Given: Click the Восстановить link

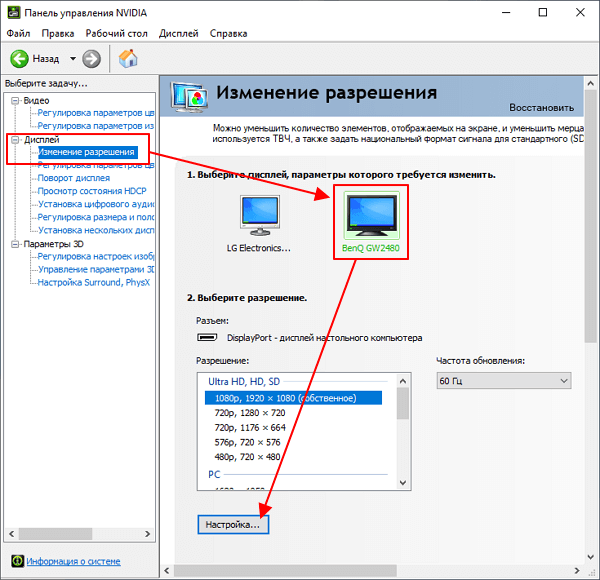Looking at the screenshot, I should point(541,108).
